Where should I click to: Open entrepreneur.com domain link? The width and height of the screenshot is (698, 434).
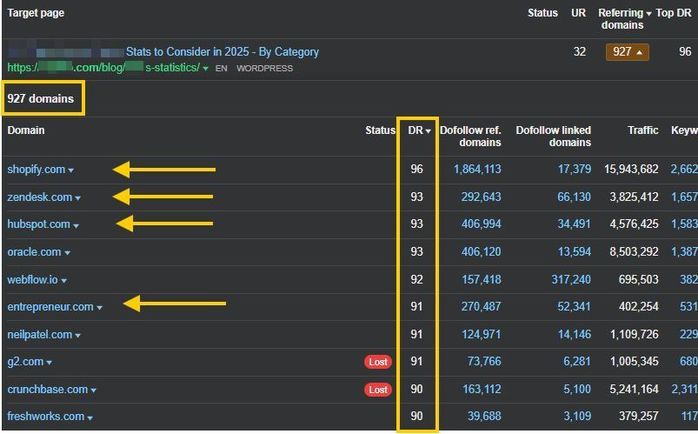click(50, 307)
